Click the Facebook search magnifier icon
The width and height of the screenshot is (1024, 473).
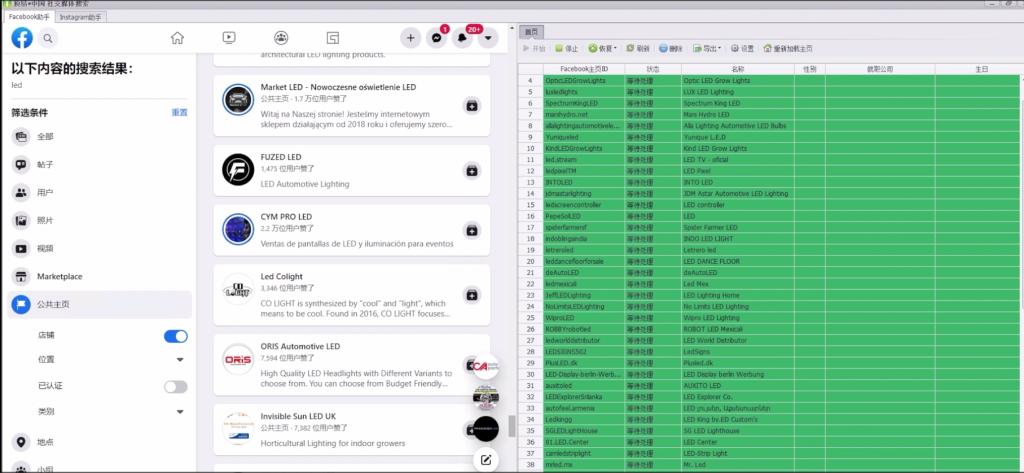47,38
